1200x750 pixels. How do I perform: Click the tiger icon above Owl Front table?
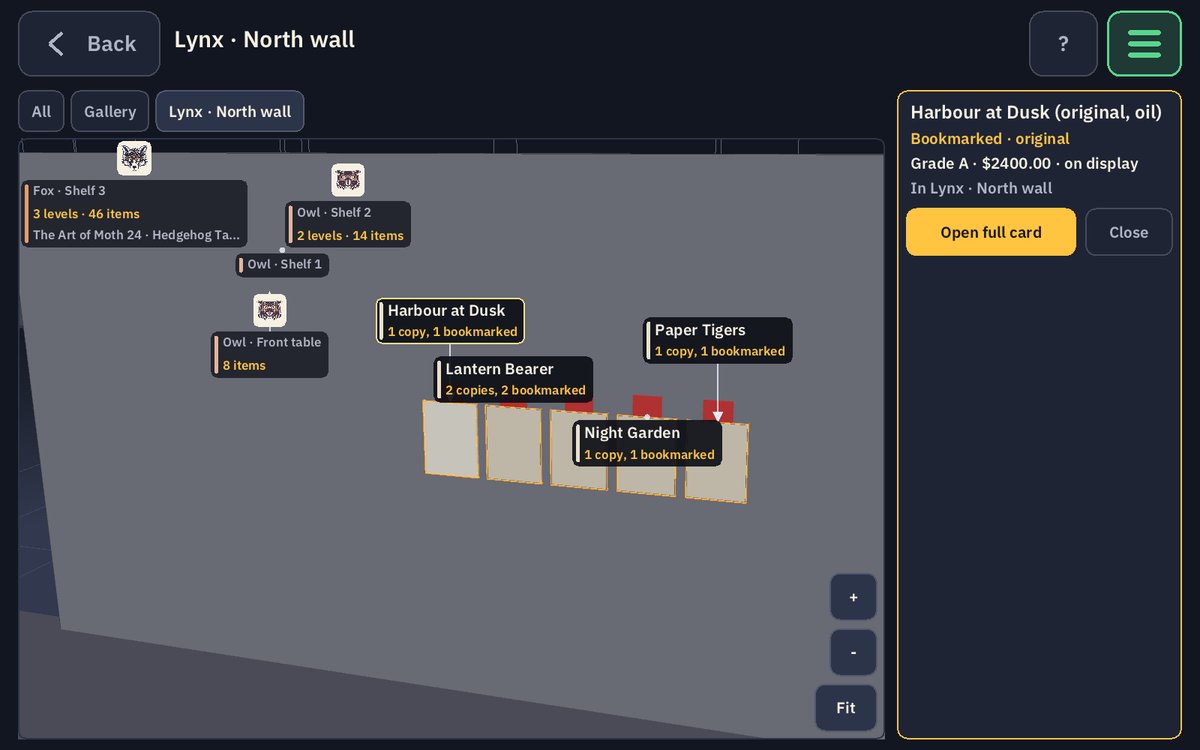[x=270, y=310]
